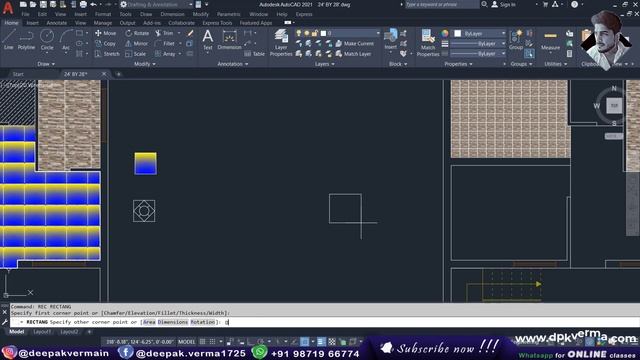Toggle the drawing grid display
The width and height of the screenshot is (640, 360).
202,342
